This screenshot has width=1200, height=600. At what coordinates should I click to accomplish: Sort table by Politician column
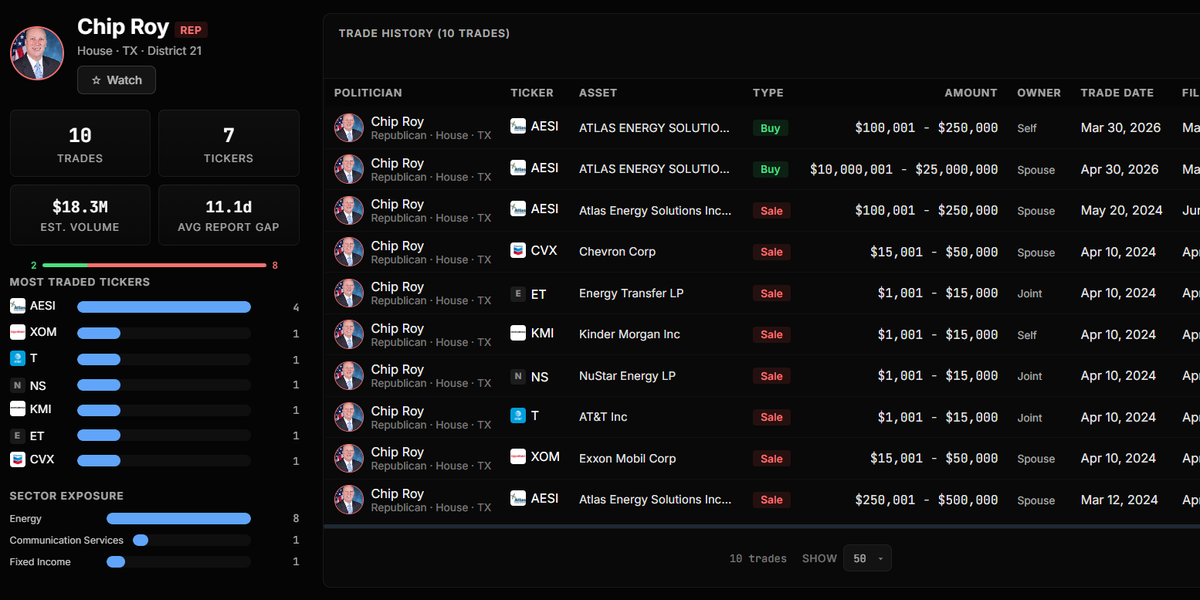[x=368, y=93]
